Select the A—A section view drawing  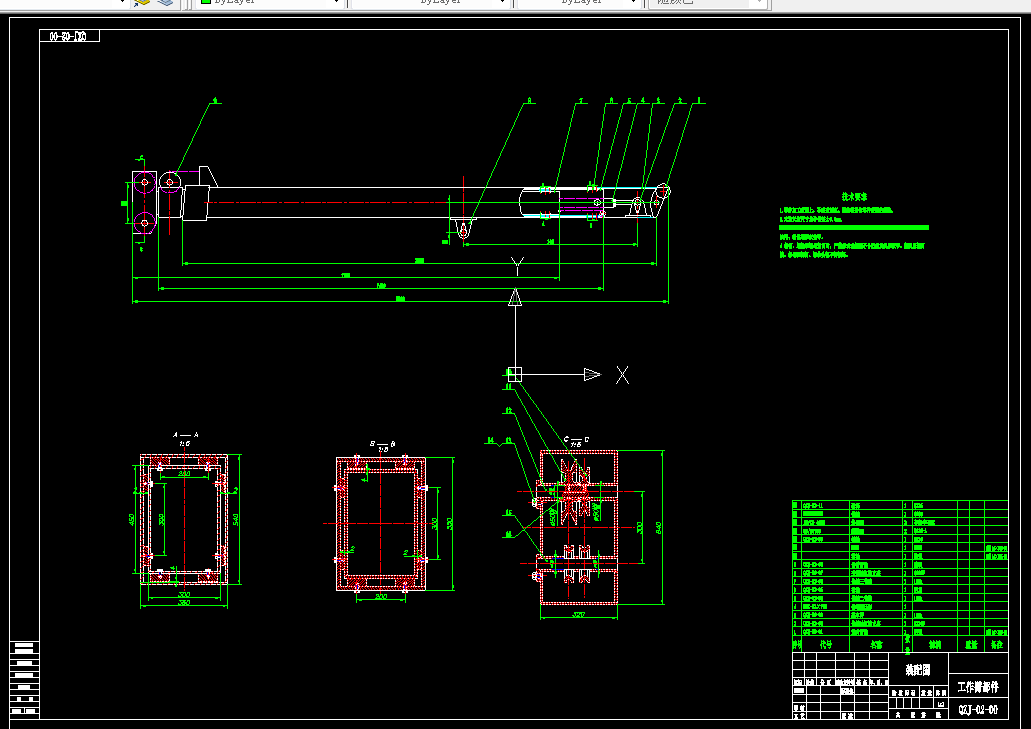(185, 519)
